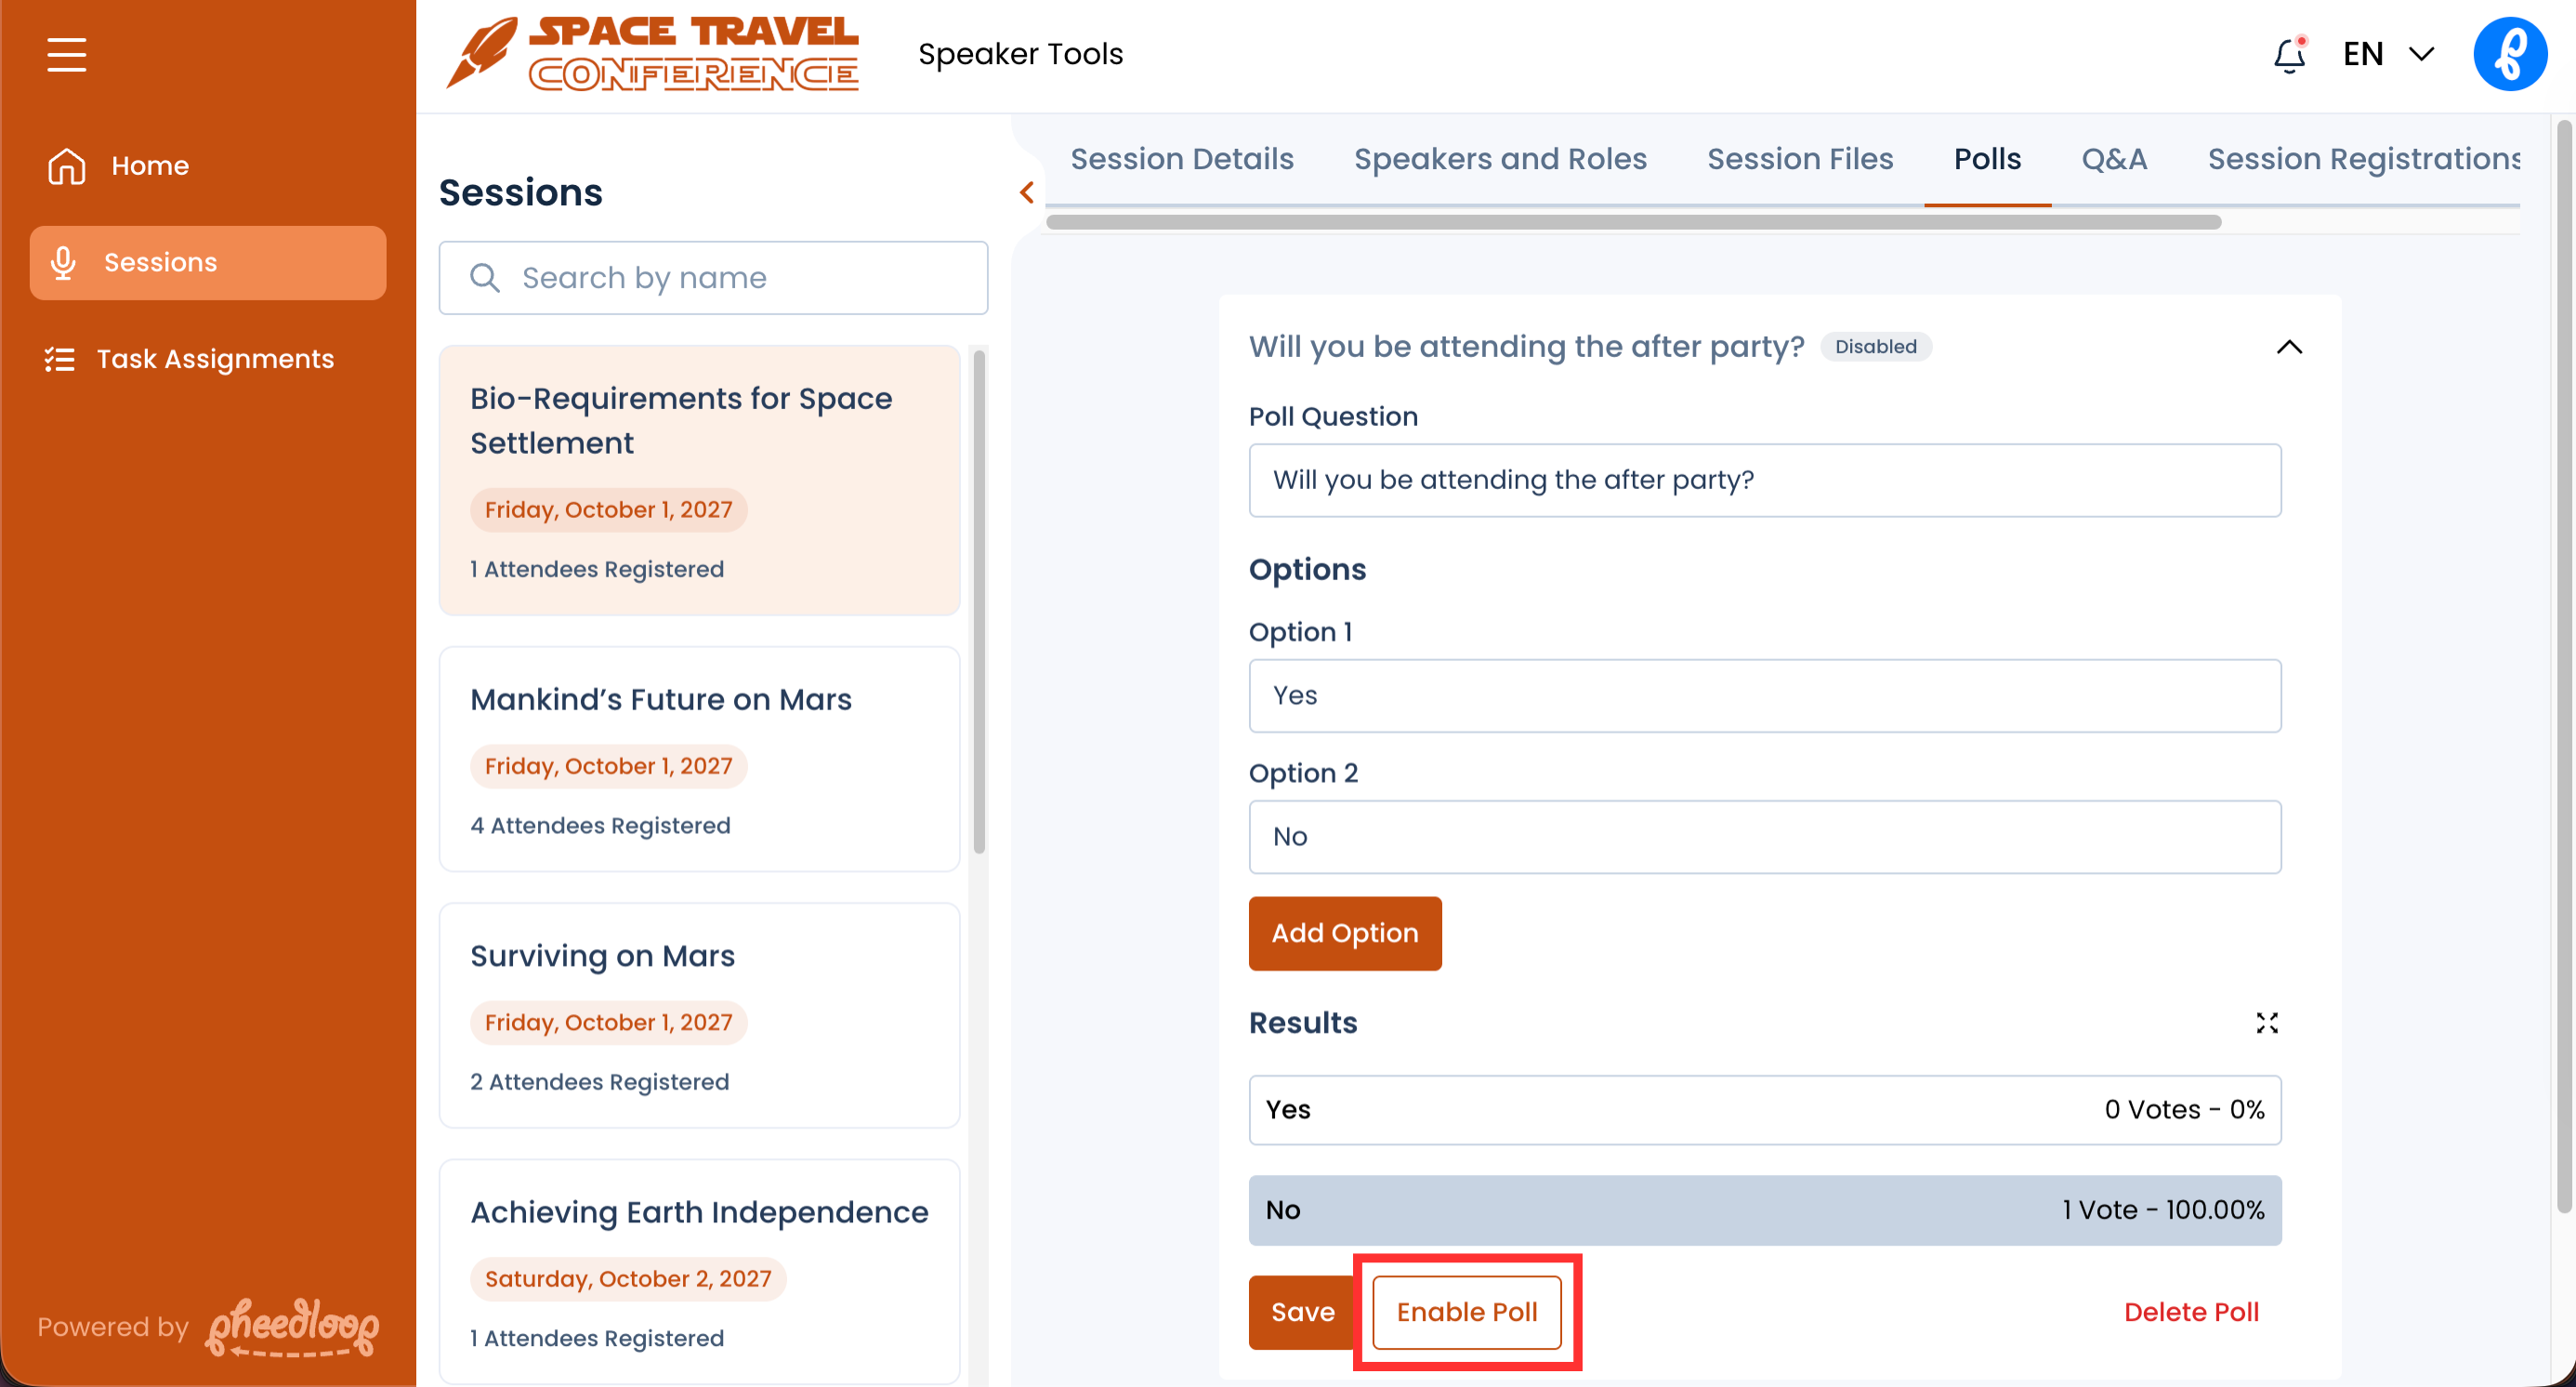Collapse the Sessions list panel
Viewport: 2576px width, 1387px height.
tap(1026, 192)
